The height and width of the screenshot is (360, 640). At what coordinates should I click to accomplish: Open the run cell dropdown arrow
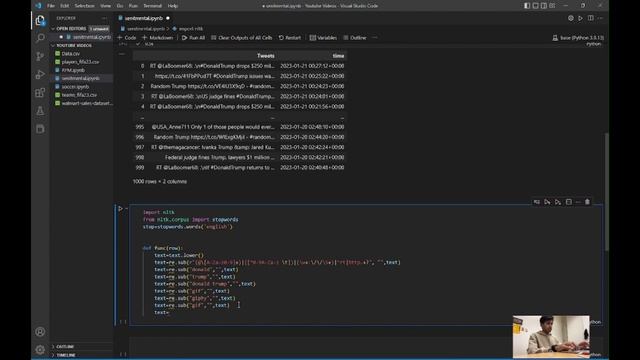[x=127, y=209]
